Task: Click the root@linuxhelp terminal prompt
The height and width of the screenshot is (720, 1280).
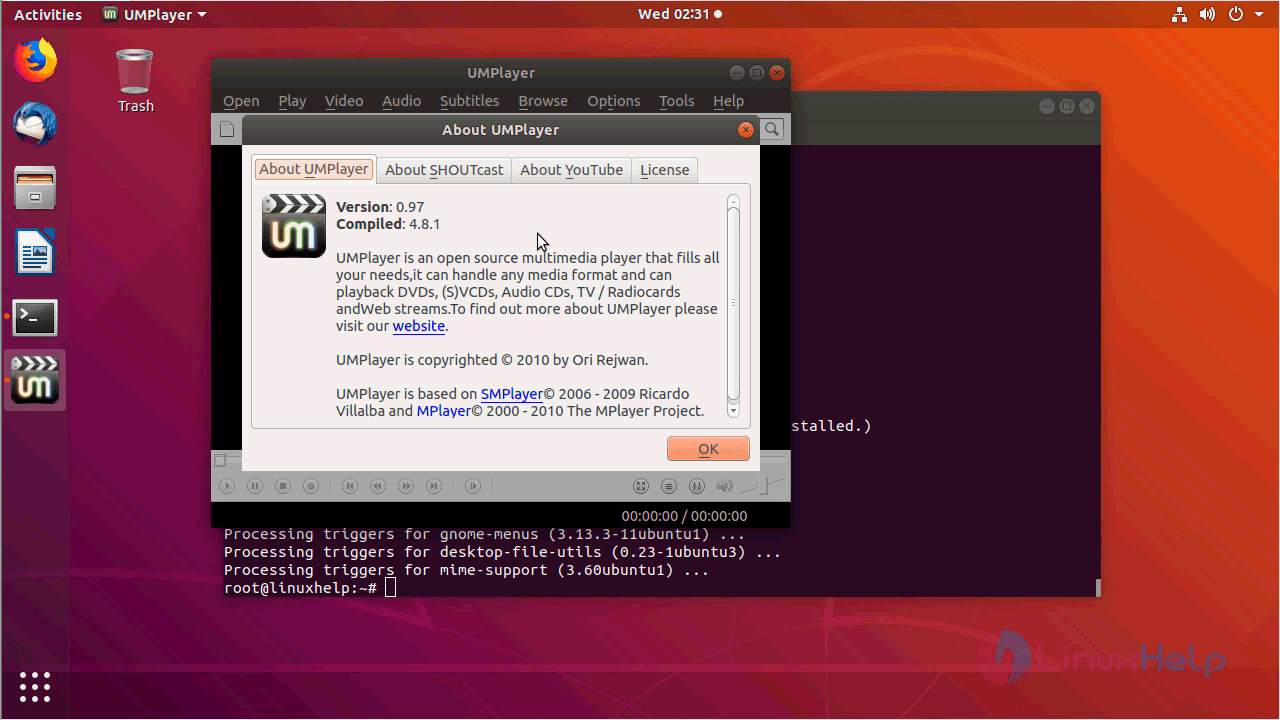Action: (300, 587)
